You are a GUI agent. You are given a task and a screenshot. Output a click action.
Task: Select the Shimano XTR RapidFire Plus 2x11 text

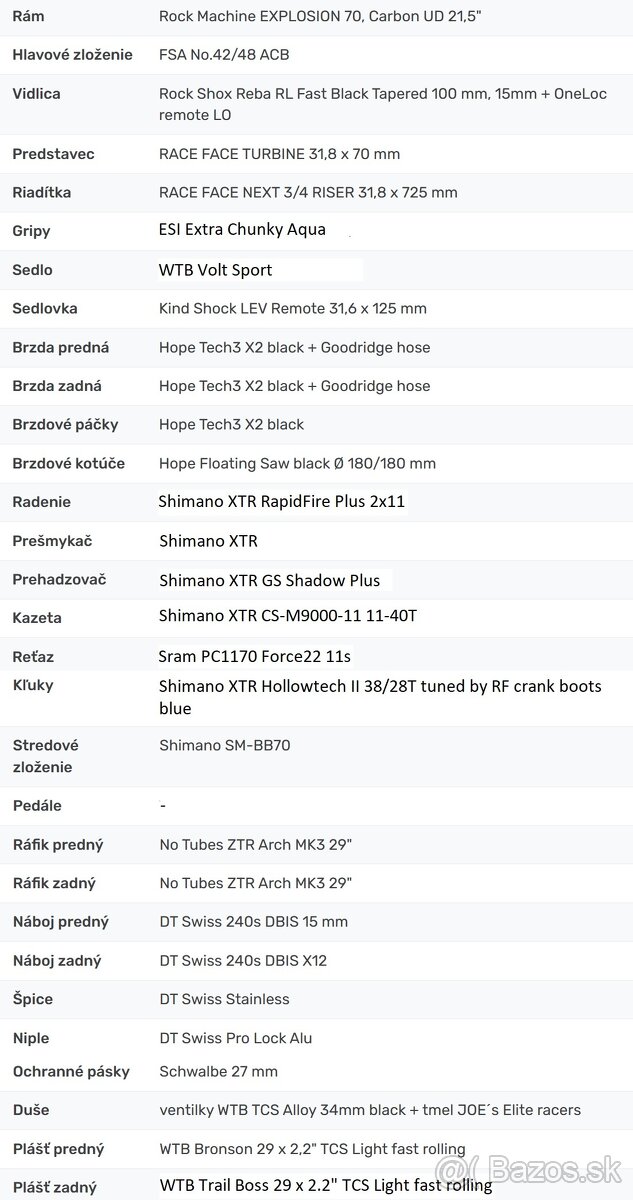[281, 502]
